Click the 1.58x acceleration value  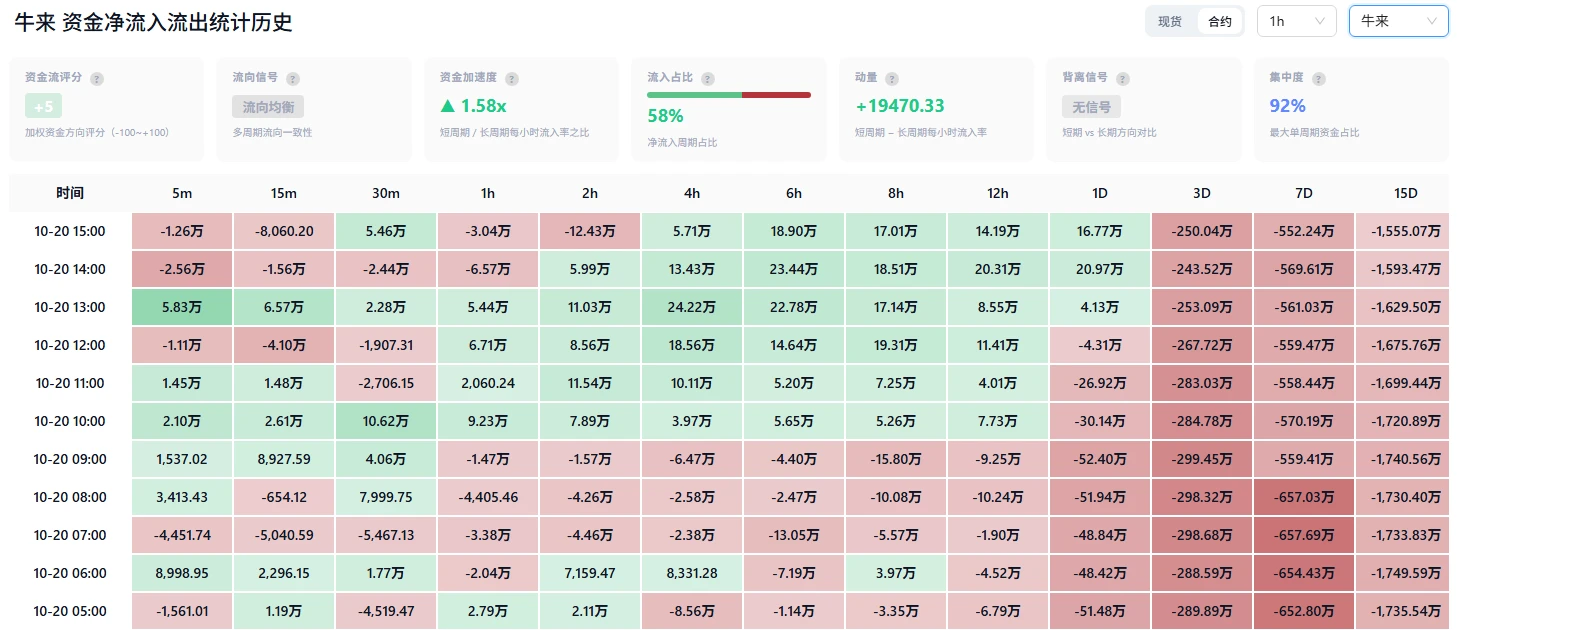pyautogui.click(x=484, y=106)
